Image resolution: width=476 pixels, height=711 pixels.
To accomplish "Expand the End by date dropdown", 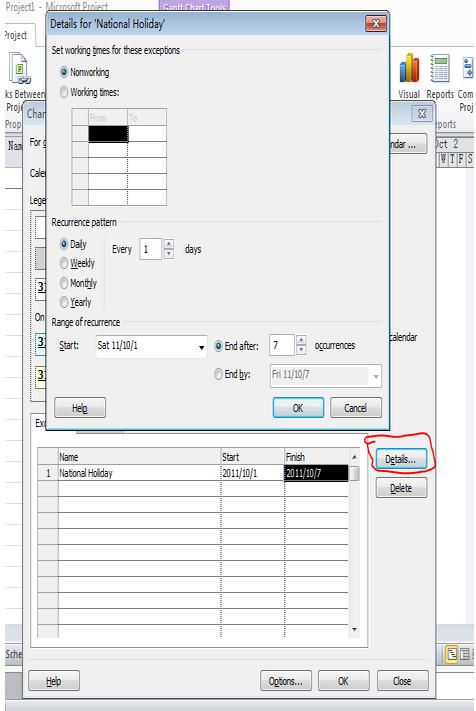I will [375, 376].
